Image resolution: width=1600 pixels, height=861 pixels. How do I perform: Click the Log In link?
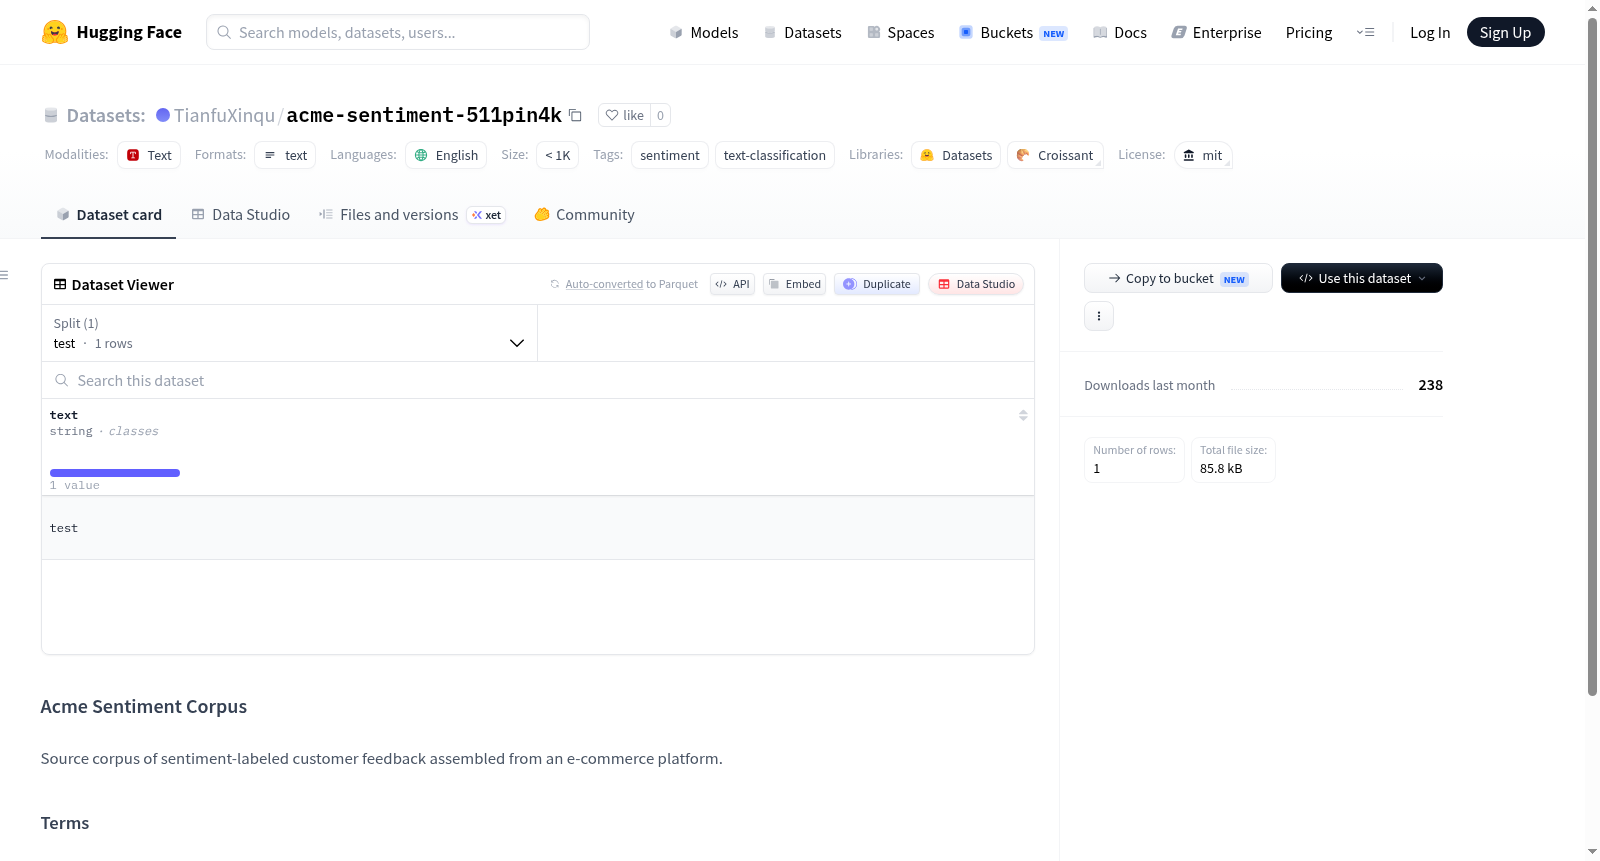[1430, 32]
